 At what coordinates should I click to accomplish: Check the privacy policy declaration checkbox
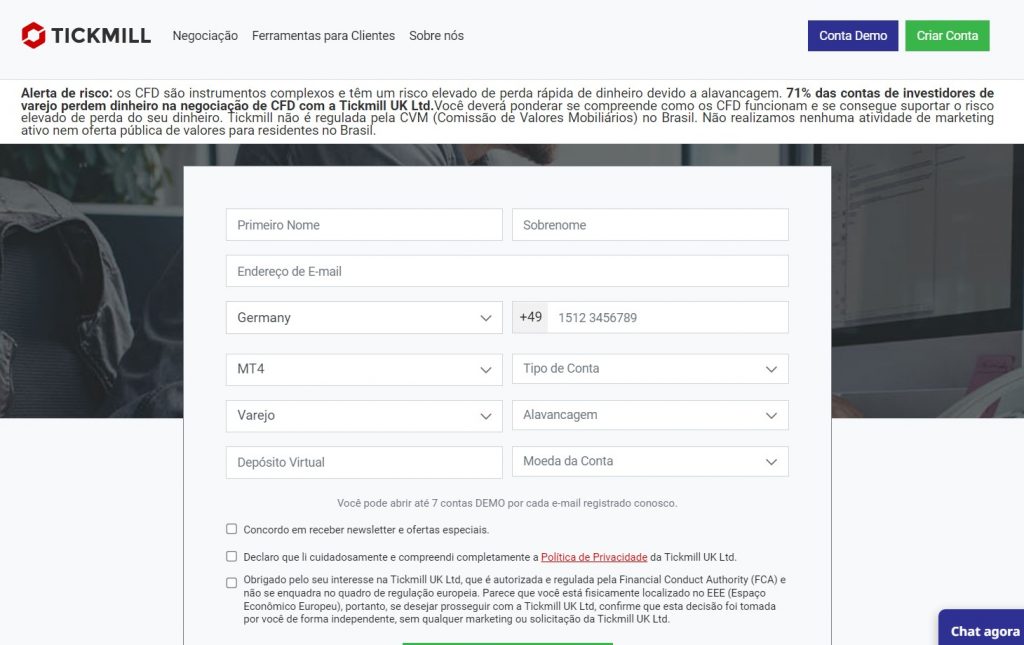(231, 556)
